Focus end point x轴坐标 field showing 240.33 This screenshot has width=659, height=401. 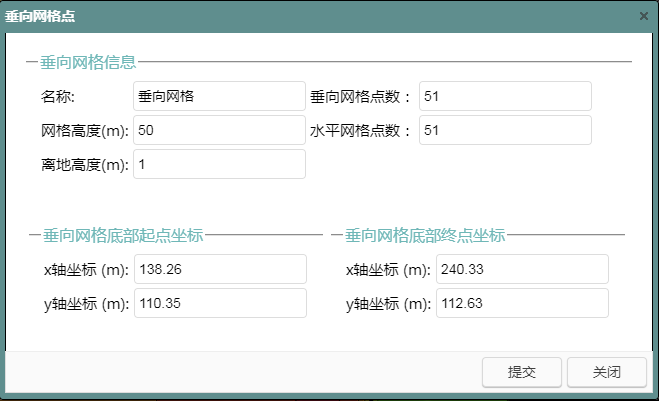[522, 269]
